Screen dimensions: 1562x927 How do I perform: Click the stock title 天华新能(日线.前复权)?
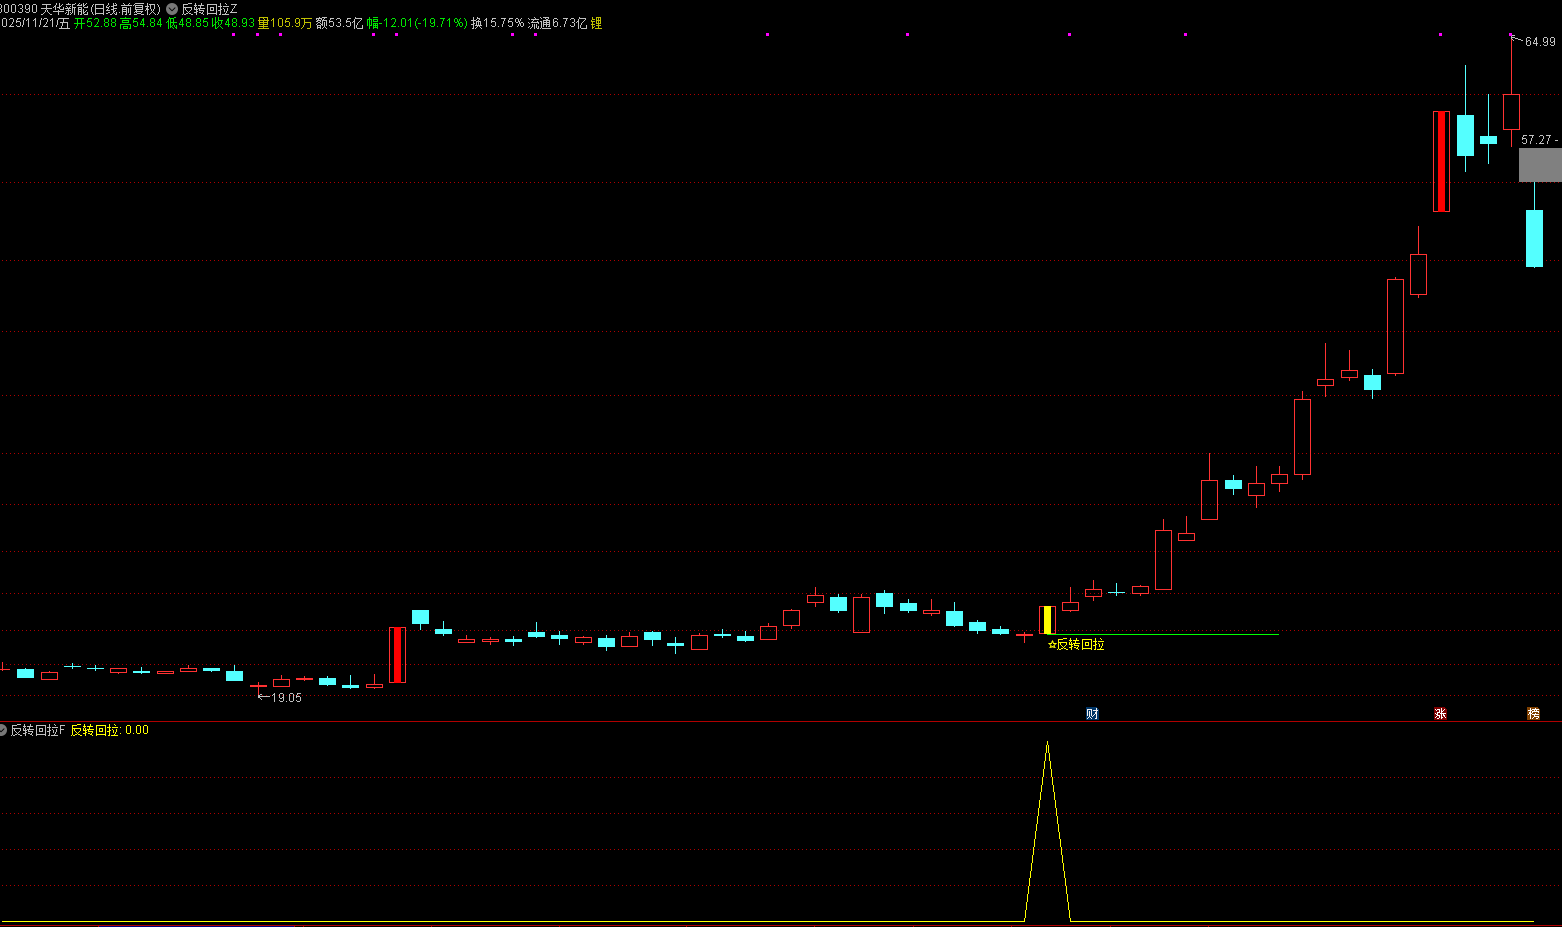click(x=100, y=9)
